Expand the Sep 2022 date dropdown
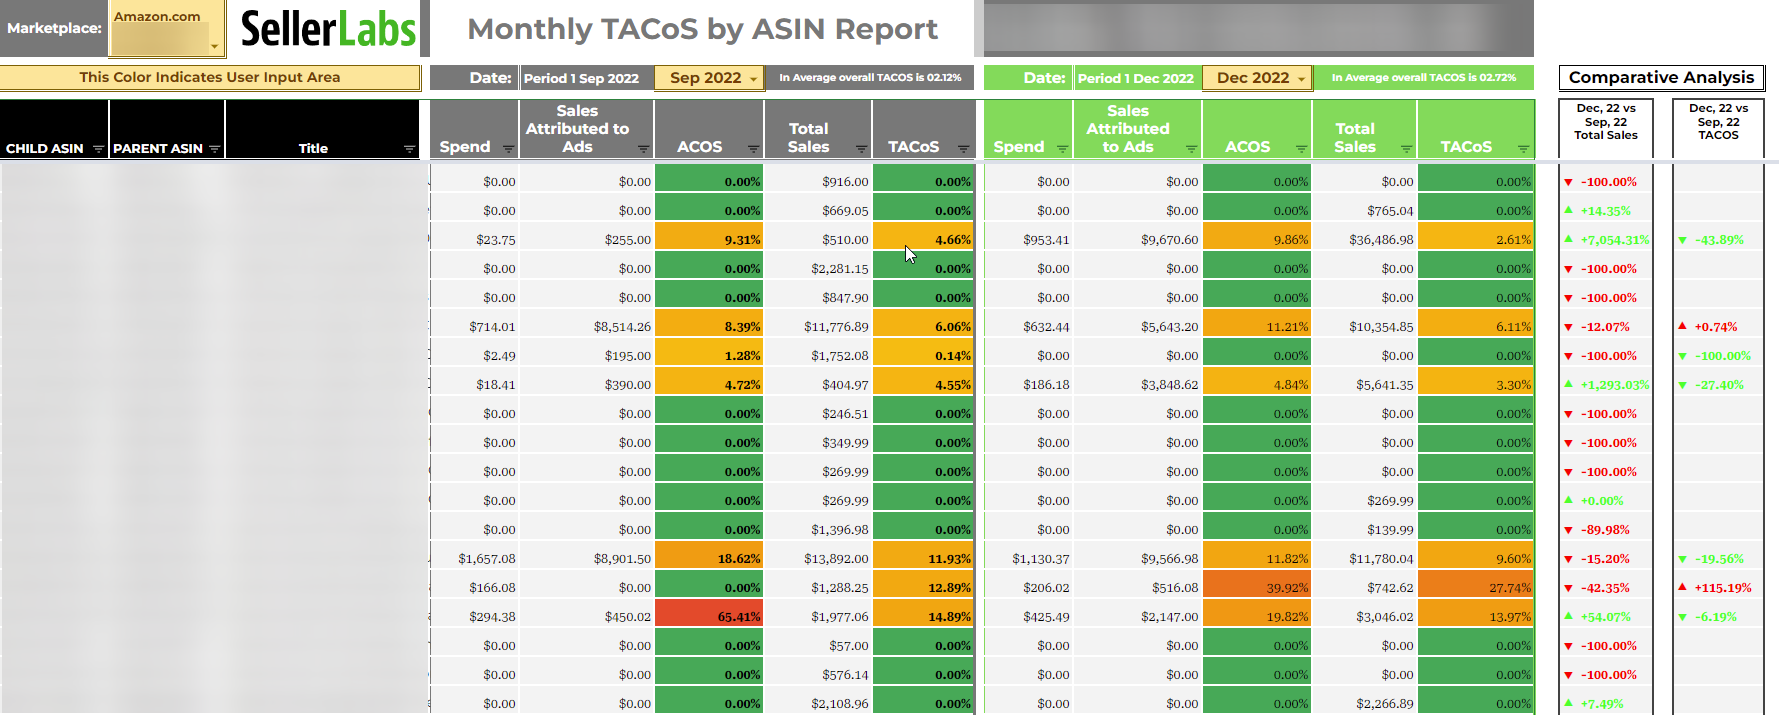The width and height of the screenshot is (1779, 715). point(753,79)
